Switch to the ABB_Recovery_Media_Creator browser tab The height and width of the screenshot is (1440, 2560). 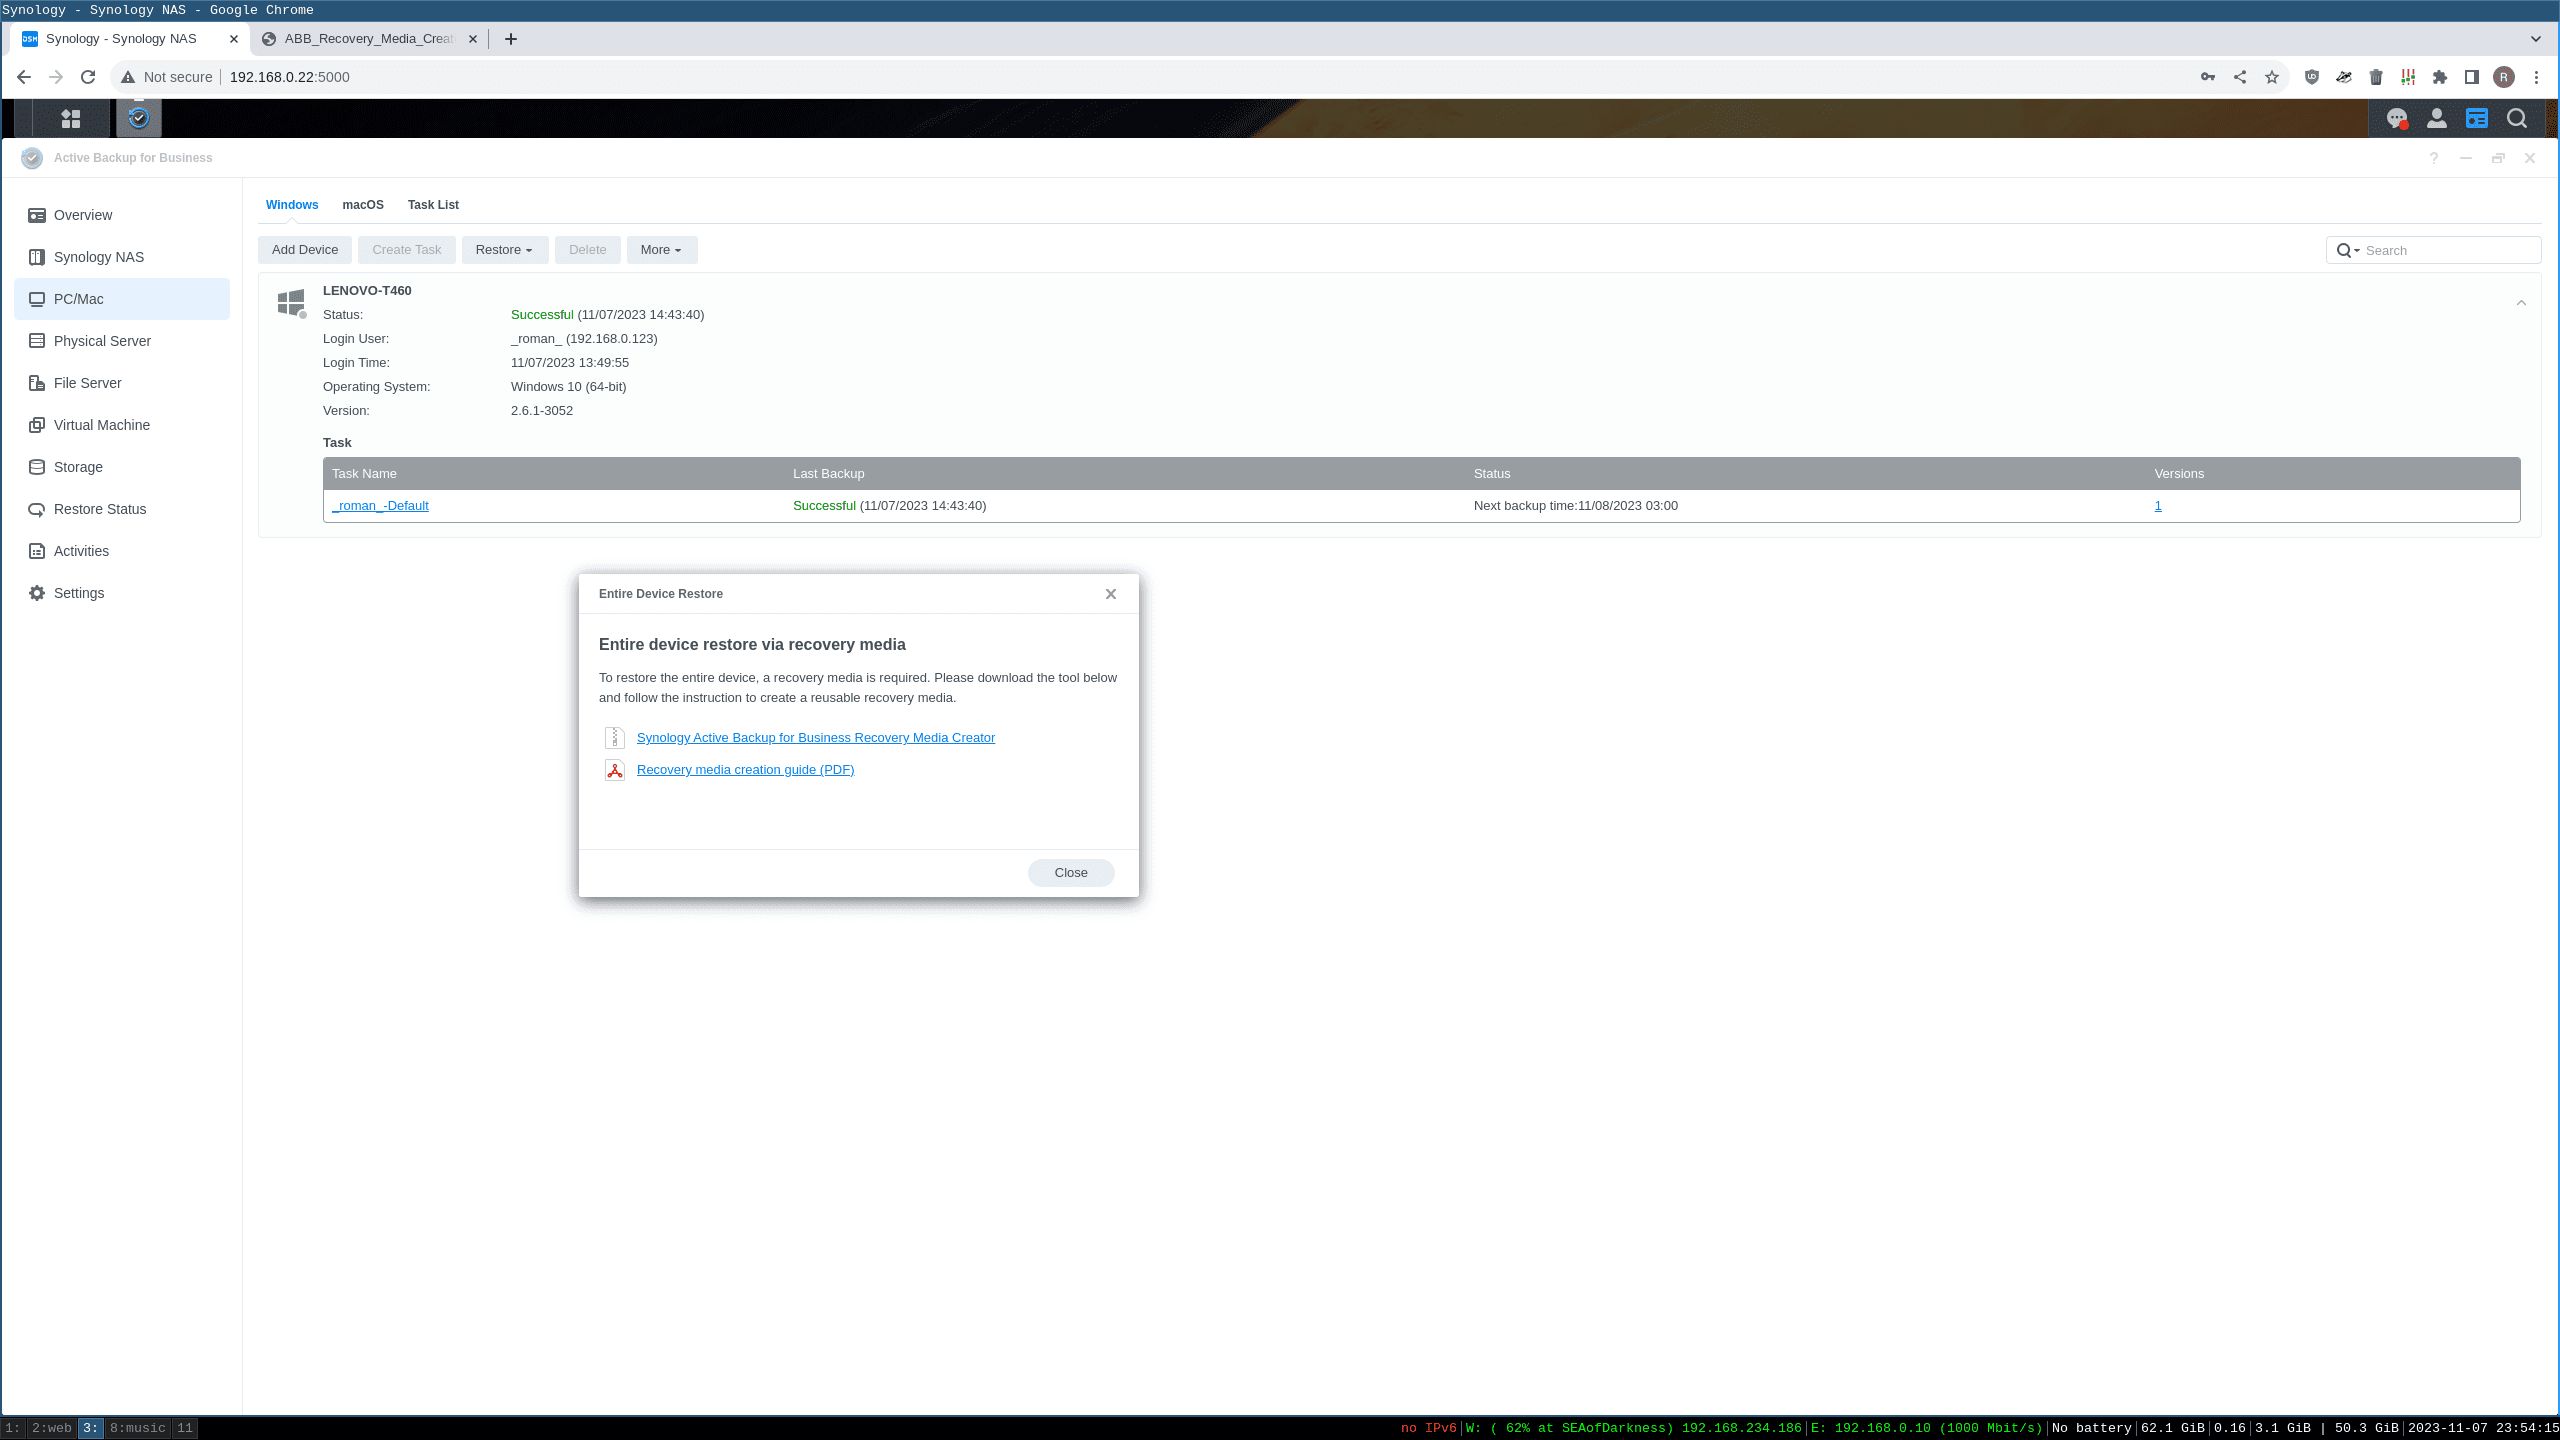point(370,39)
